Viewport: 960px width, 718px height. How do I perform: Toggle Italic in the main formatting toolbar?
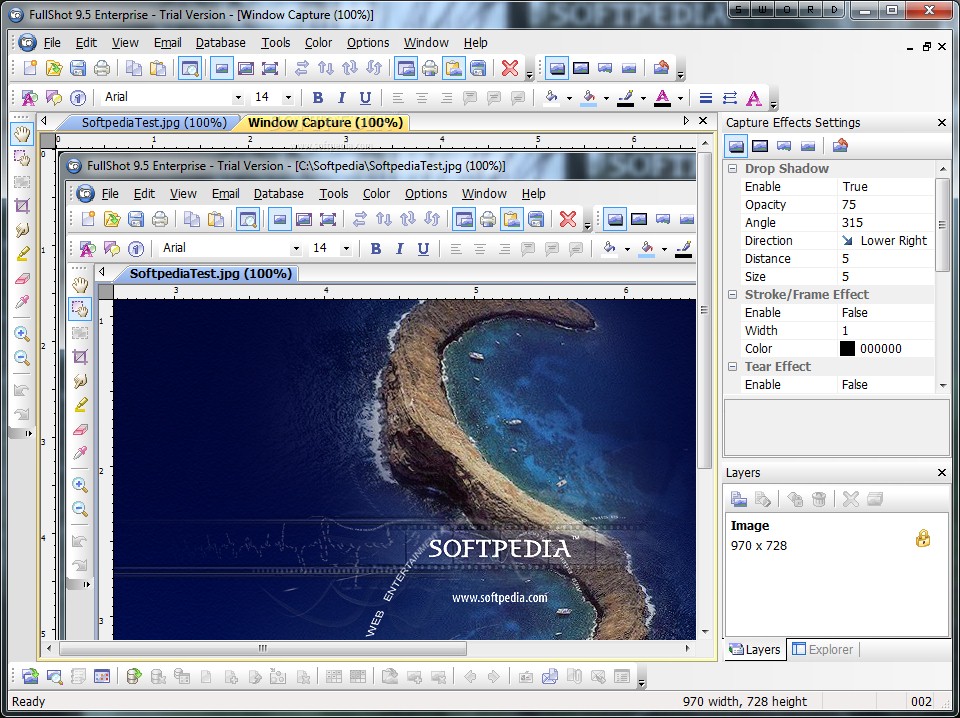pos(342,97)
